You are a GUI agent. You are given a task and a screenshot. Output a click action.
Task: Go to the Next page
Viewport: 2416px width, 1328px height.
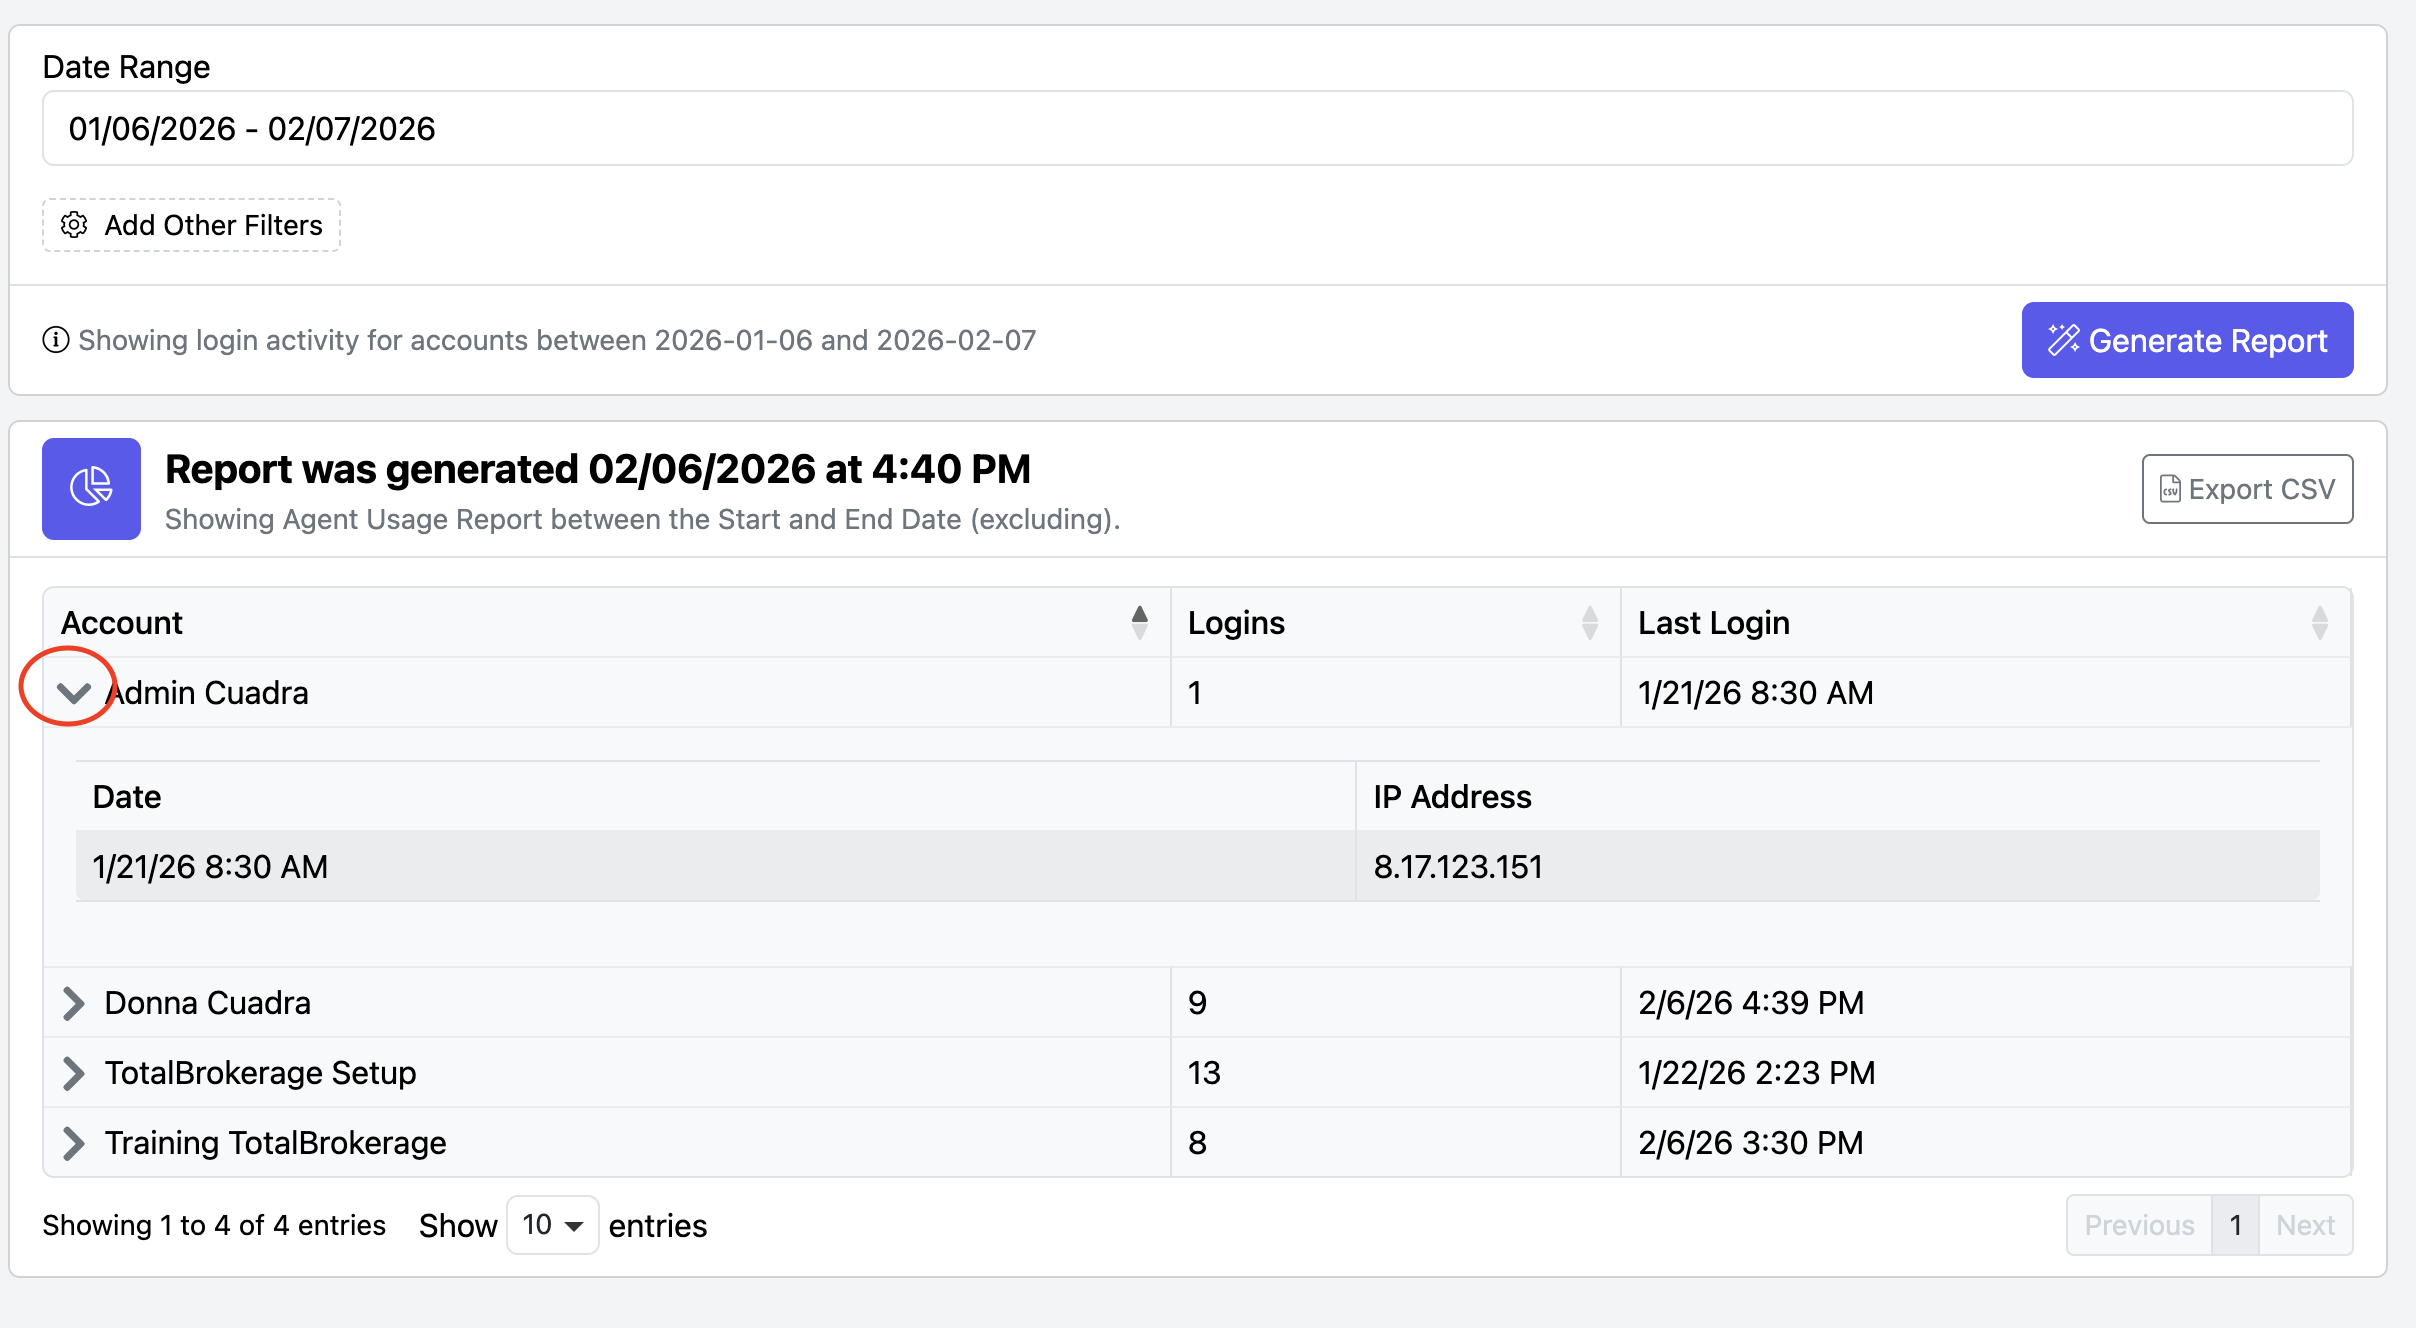pos(2305,1225)
